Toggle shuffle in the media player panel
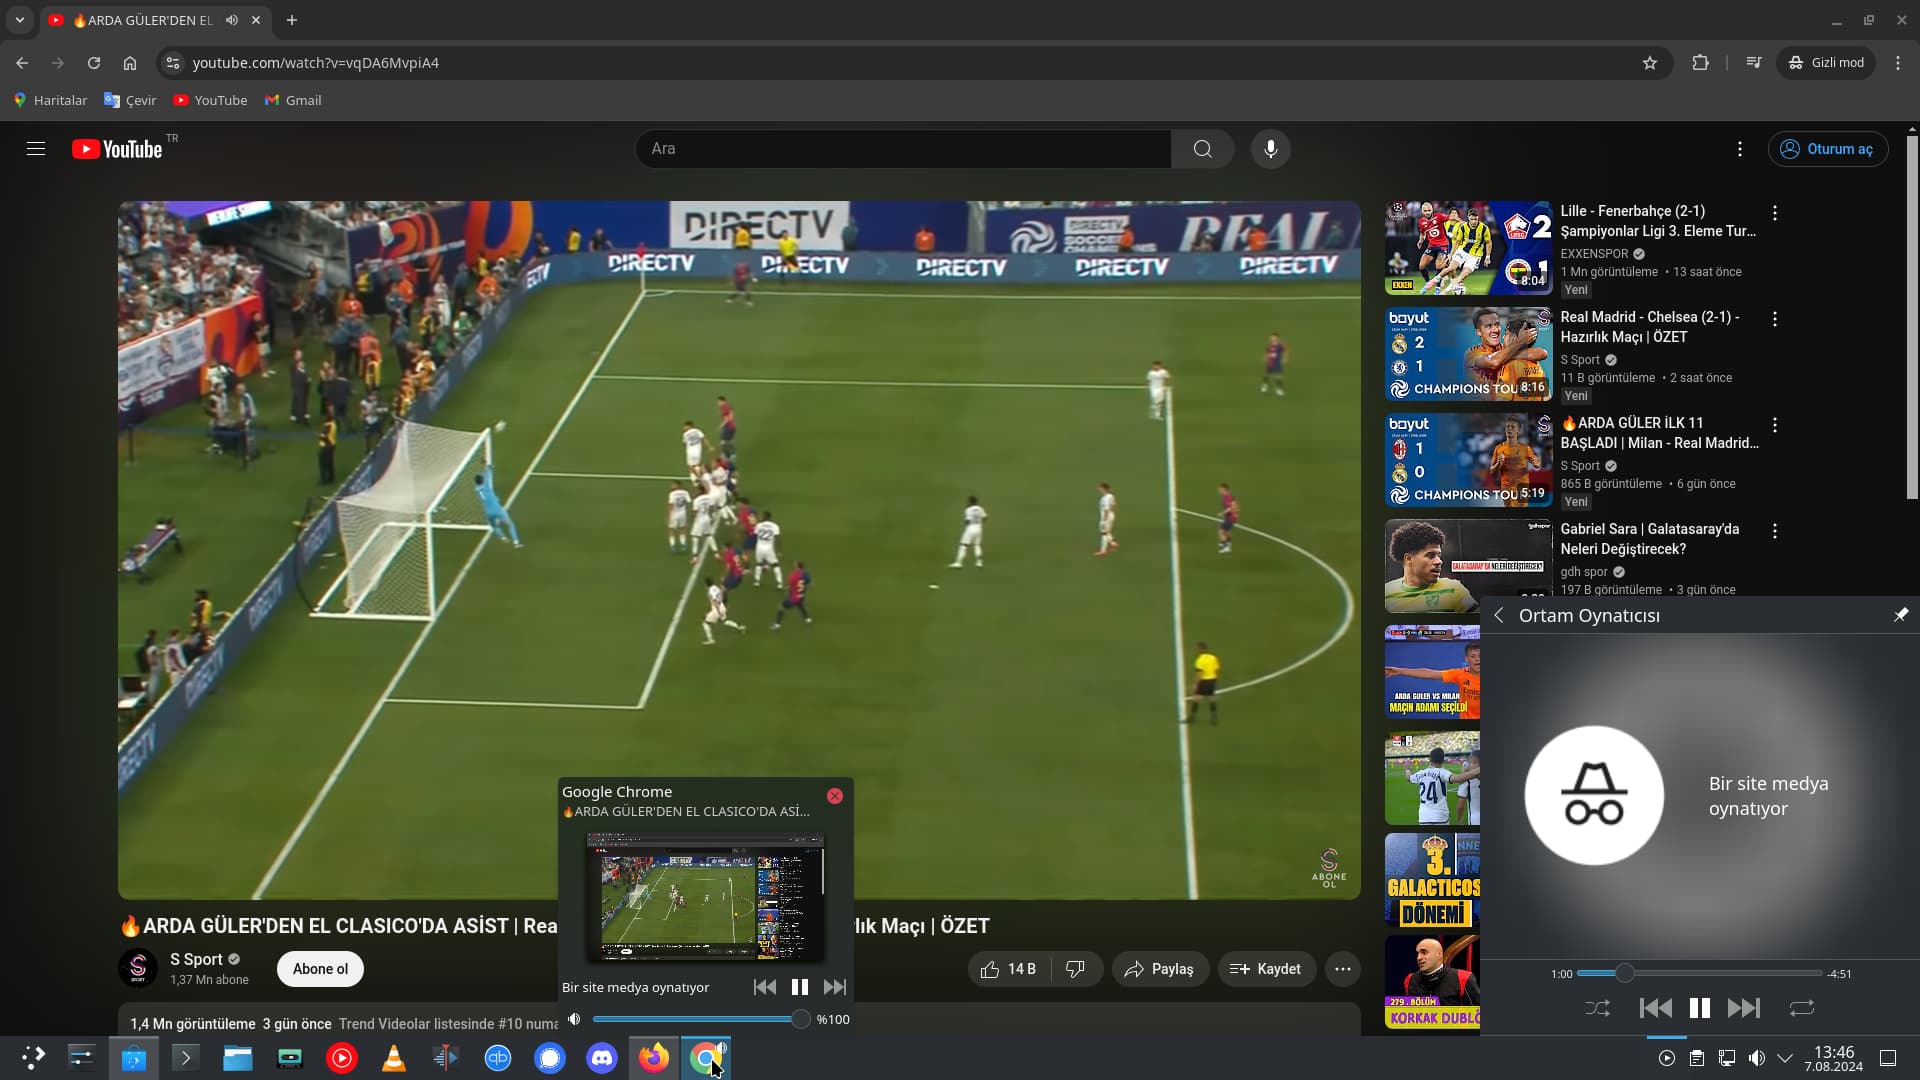Image resolution: width=1920 pixels, height=1080 pixels. coord(1598,1008)
